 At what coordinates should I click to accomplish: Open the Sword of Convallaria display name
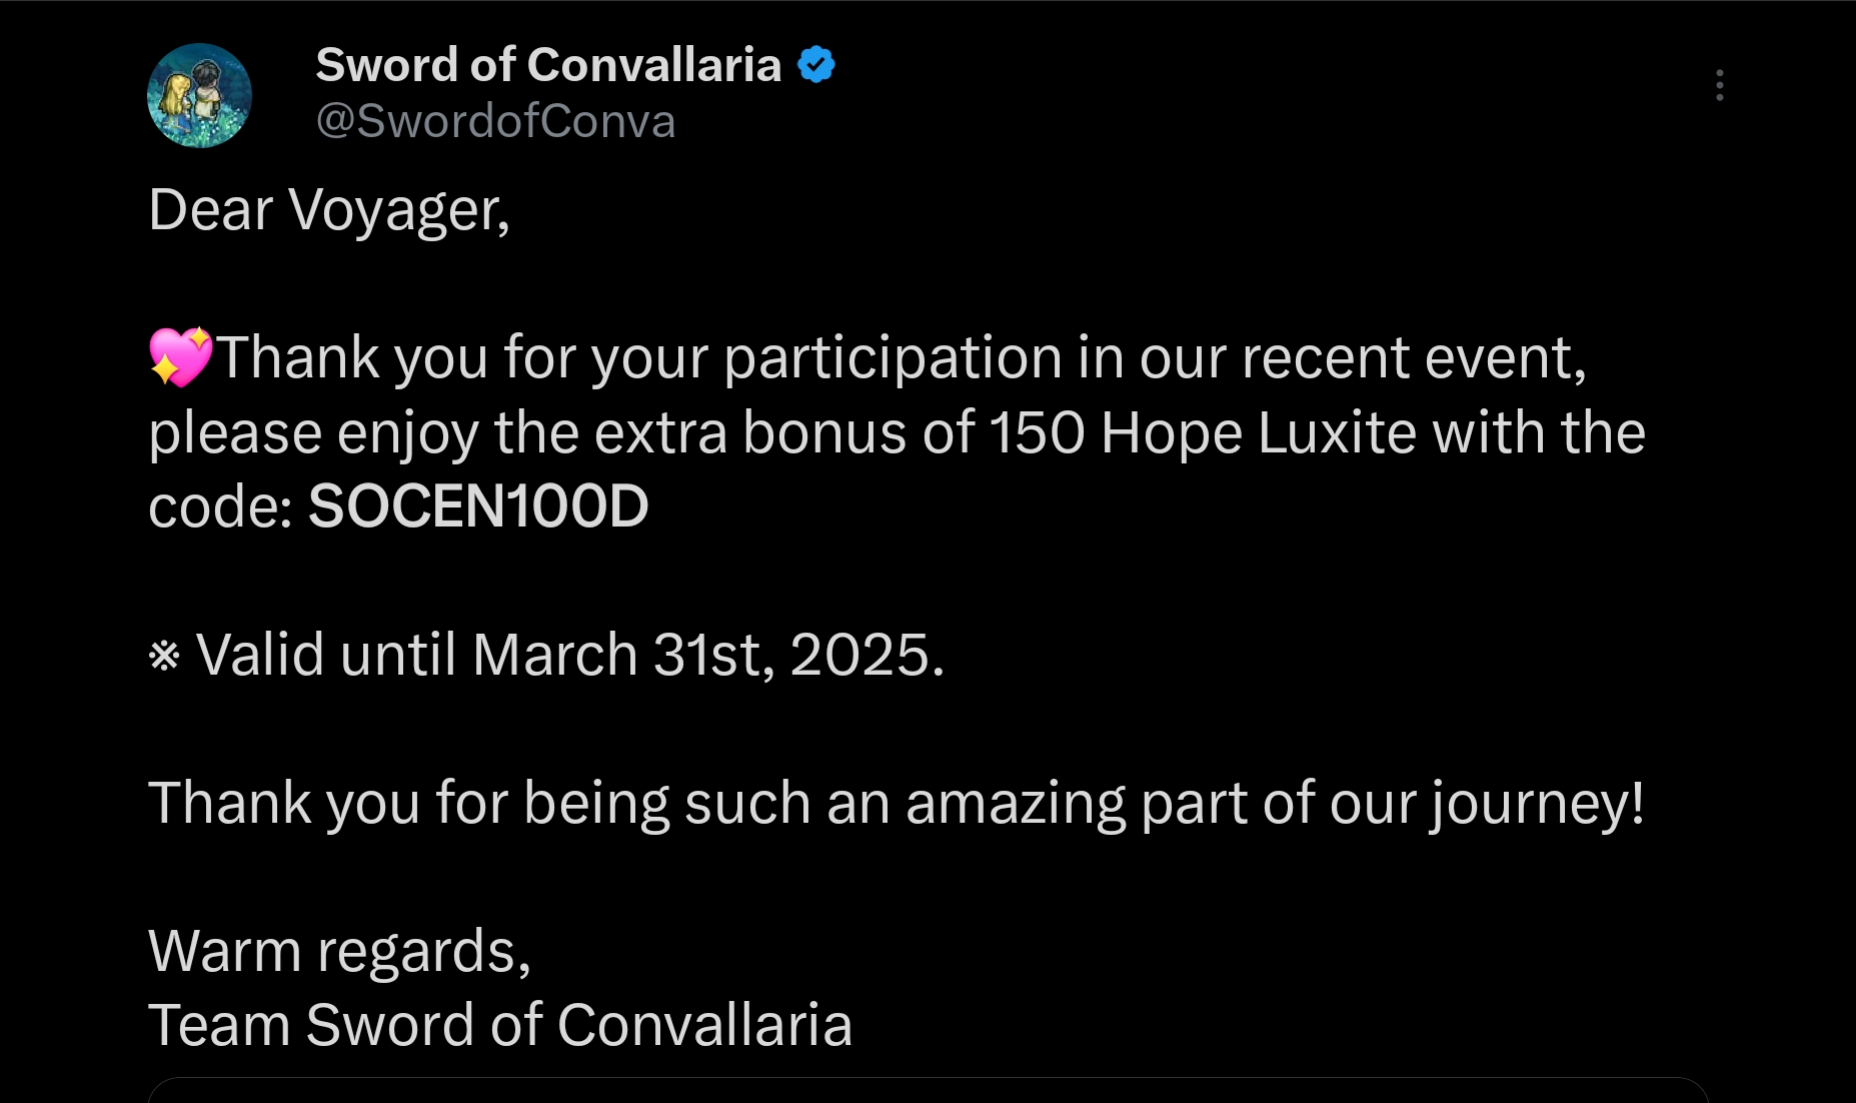[x=548, y=65]
